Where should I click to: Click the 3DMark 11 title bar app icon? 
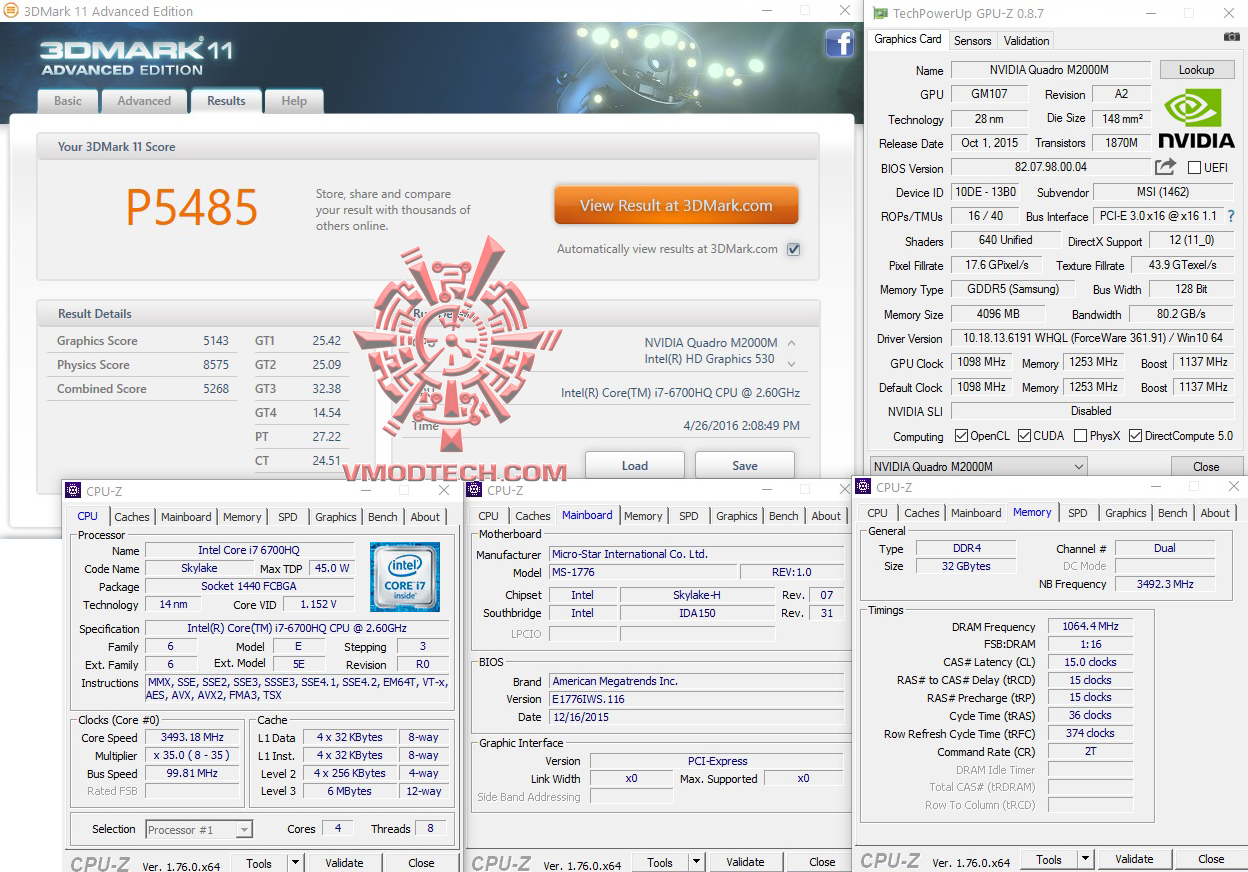click(x=11, y=11)
